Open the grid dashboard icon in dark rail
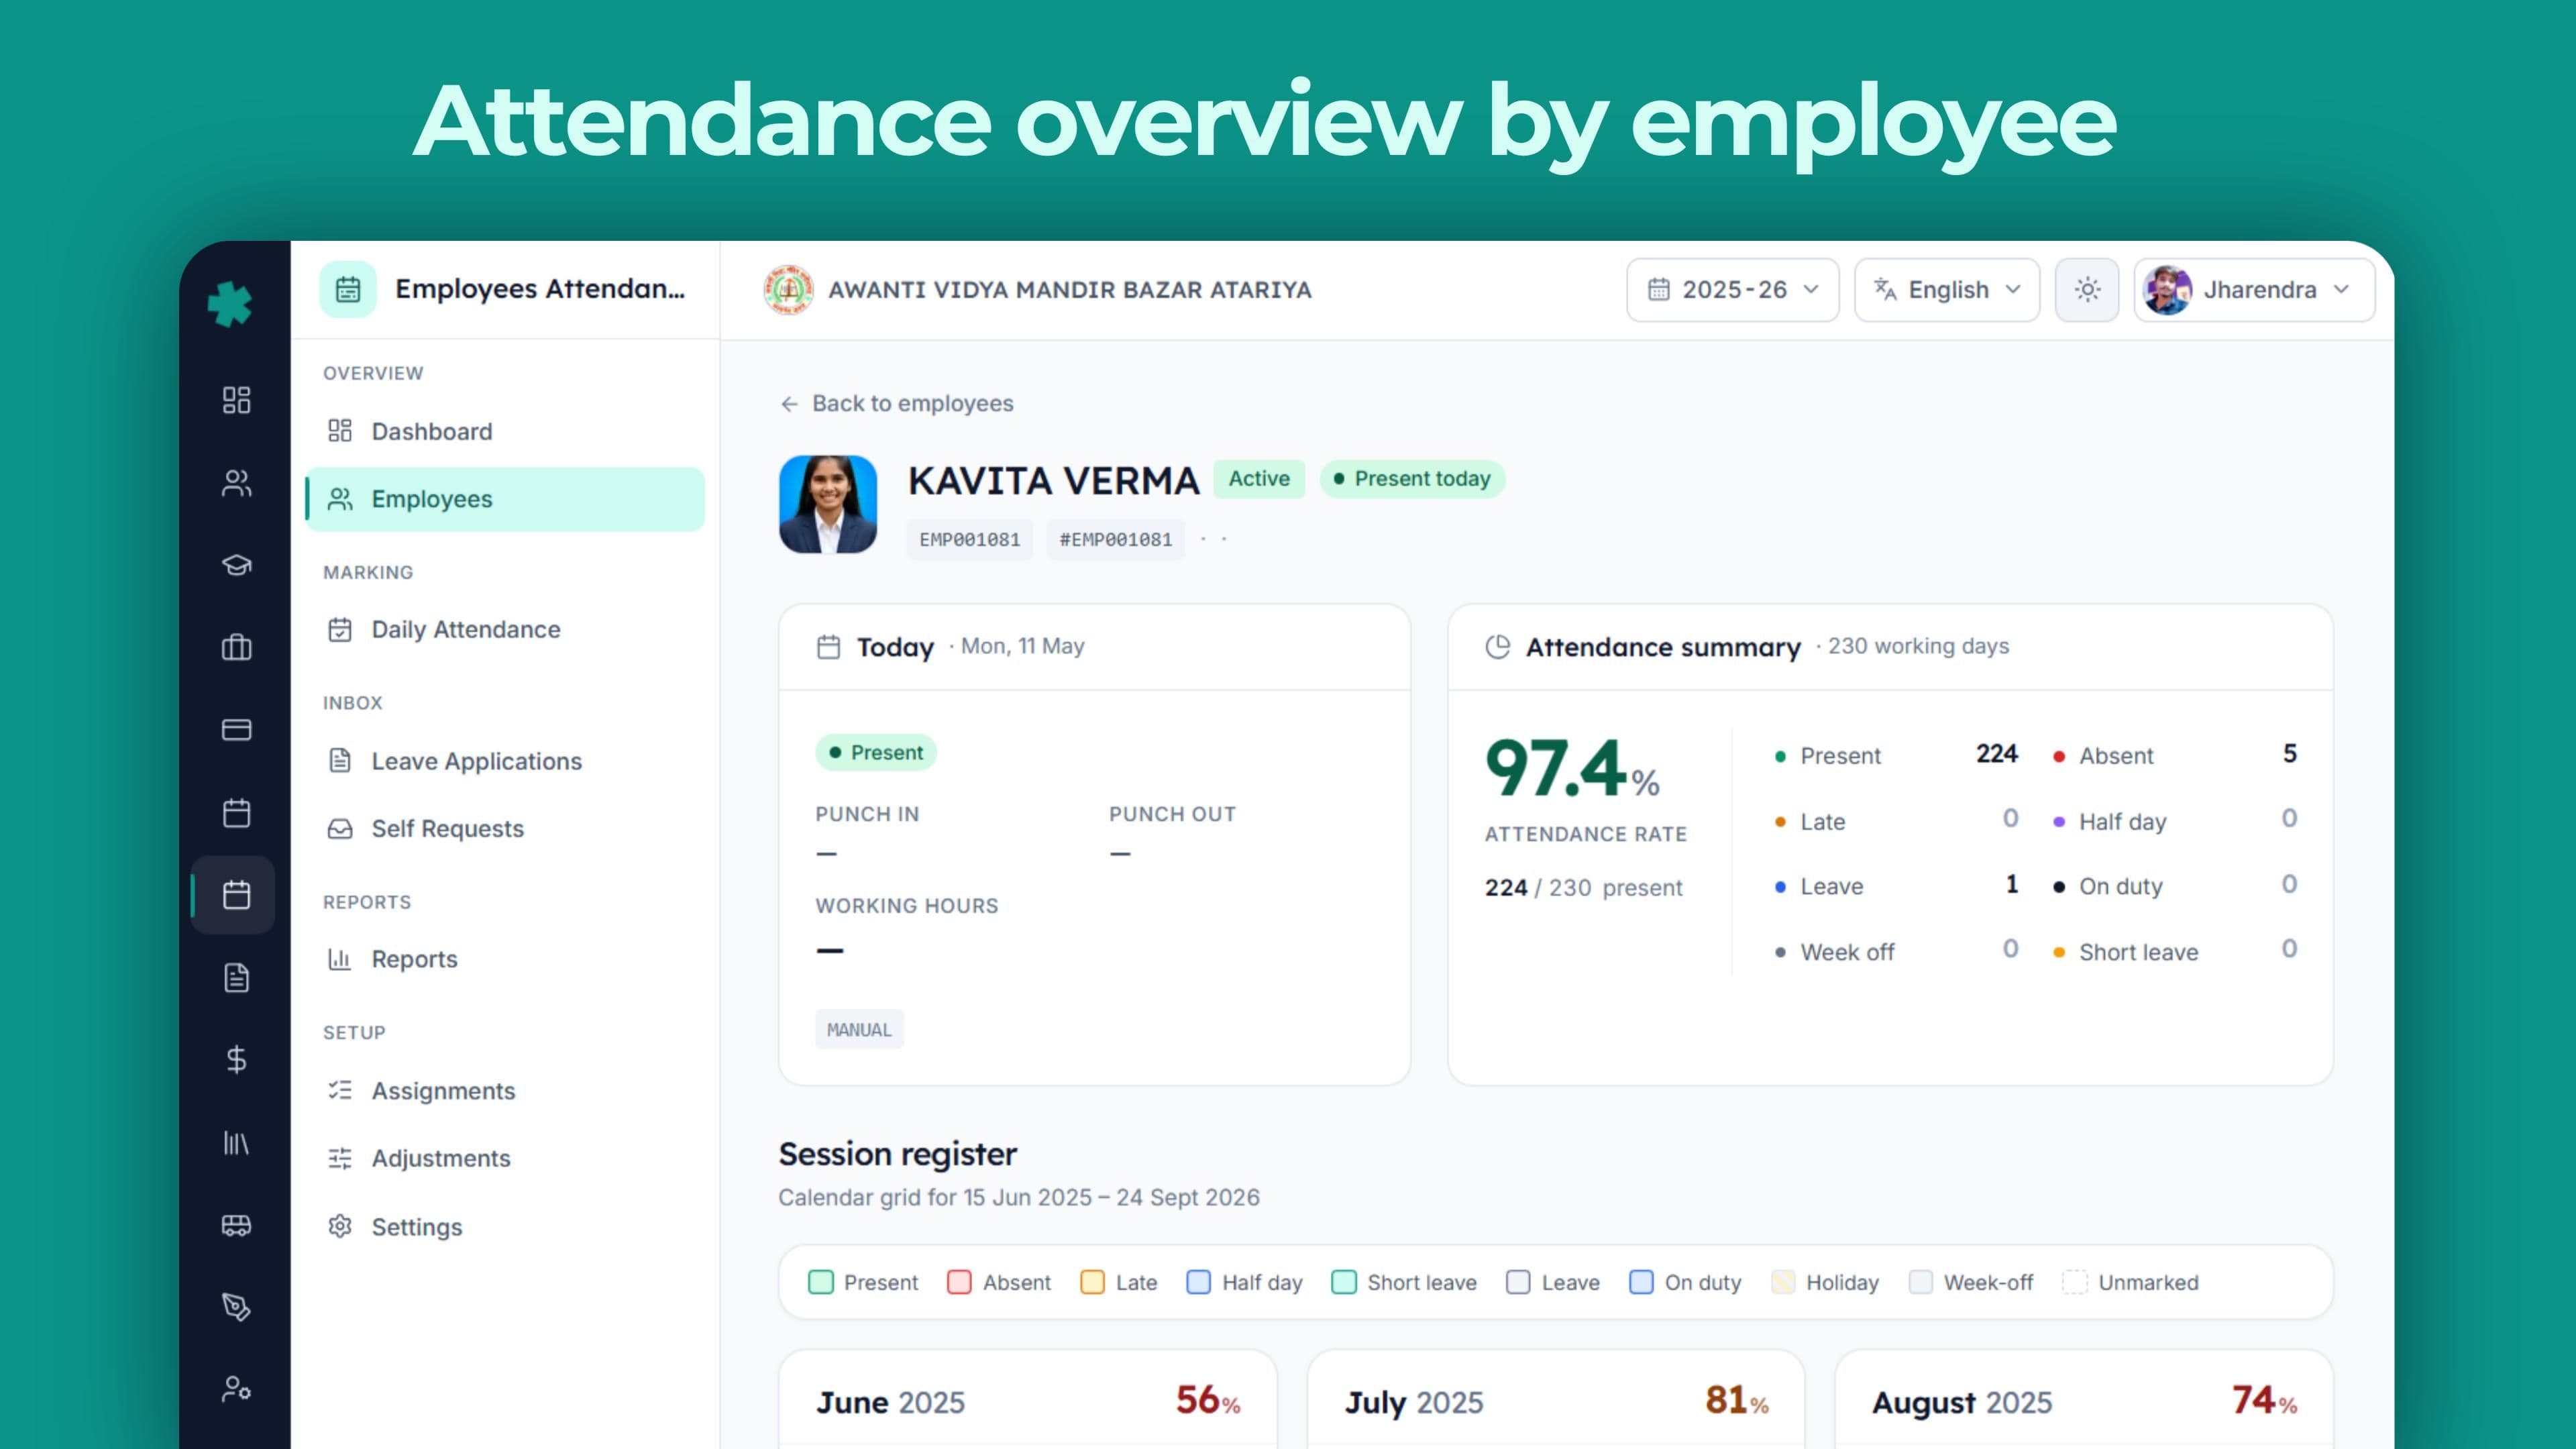2576x1449 pixels. pyautogui.click(x=236, y=400)
